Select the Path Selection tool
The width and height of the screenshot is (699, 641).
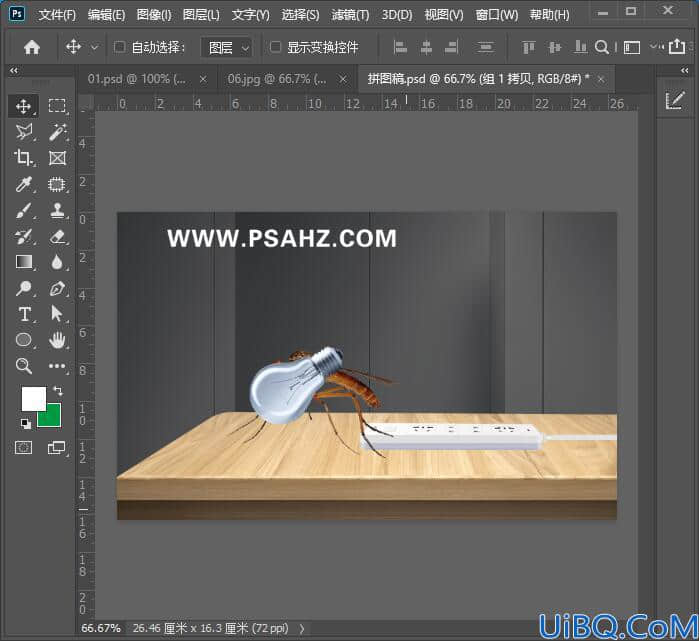pos(57,314)
